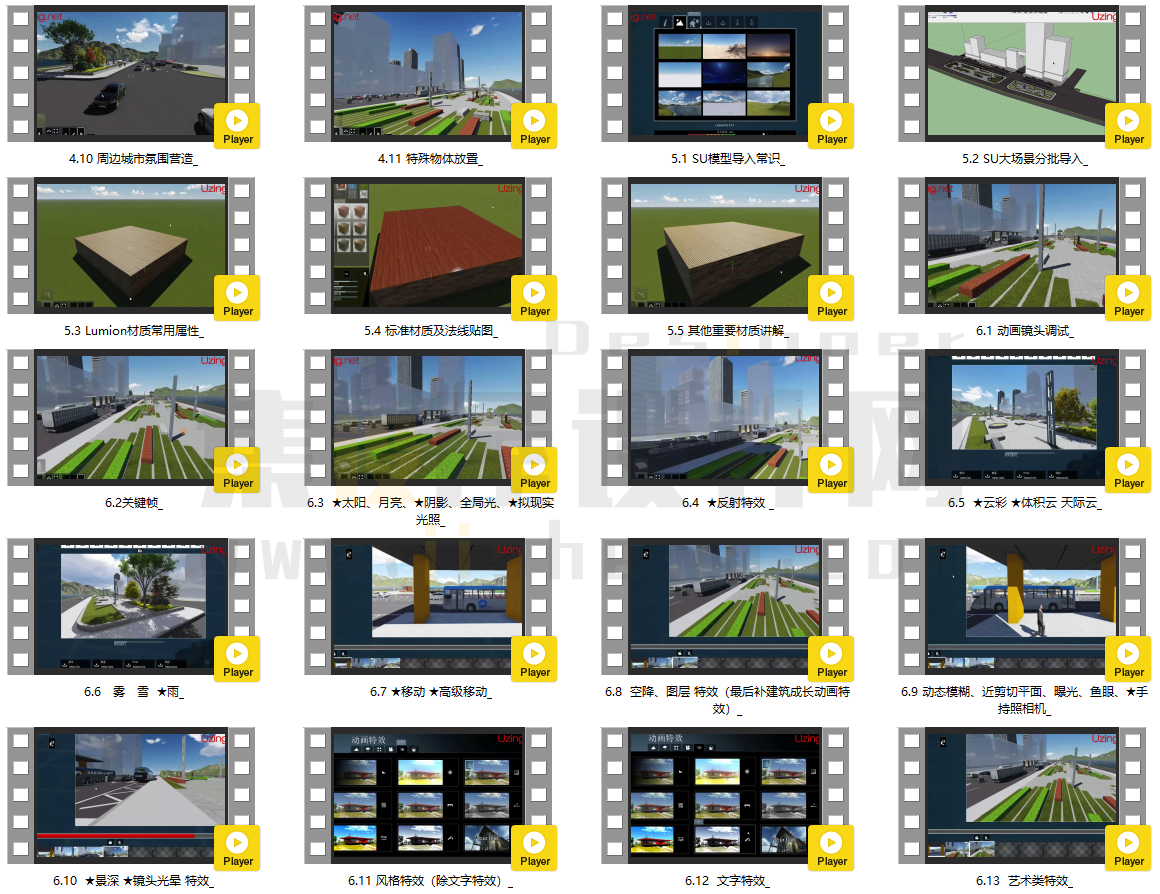Select file name 5.3 Lumion材质常用属性_
Image resolution: width=1160 pixels, height=894 pixels.
point(134,331)
